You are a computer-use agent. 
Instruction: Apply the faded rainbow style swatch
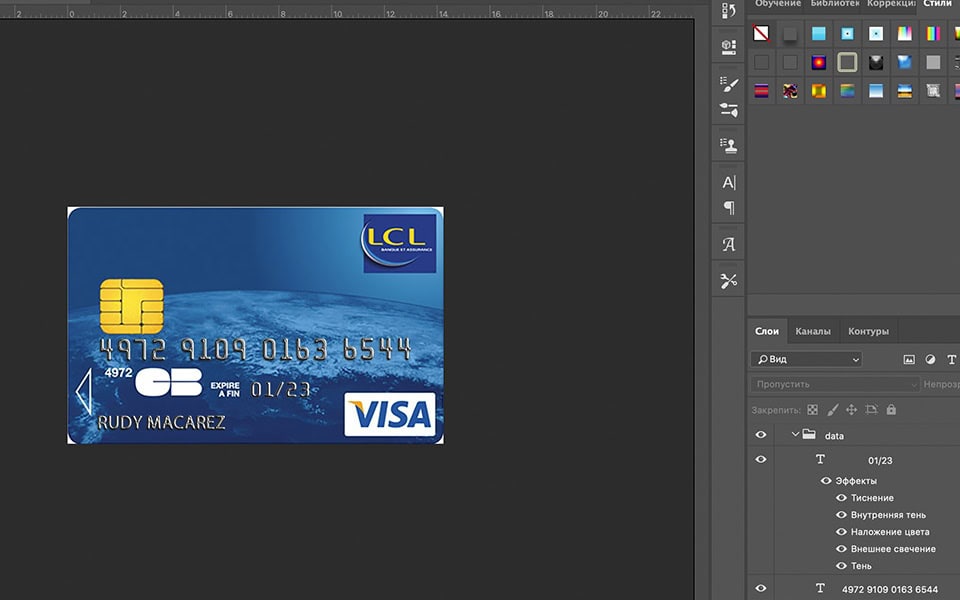(904, 33)
